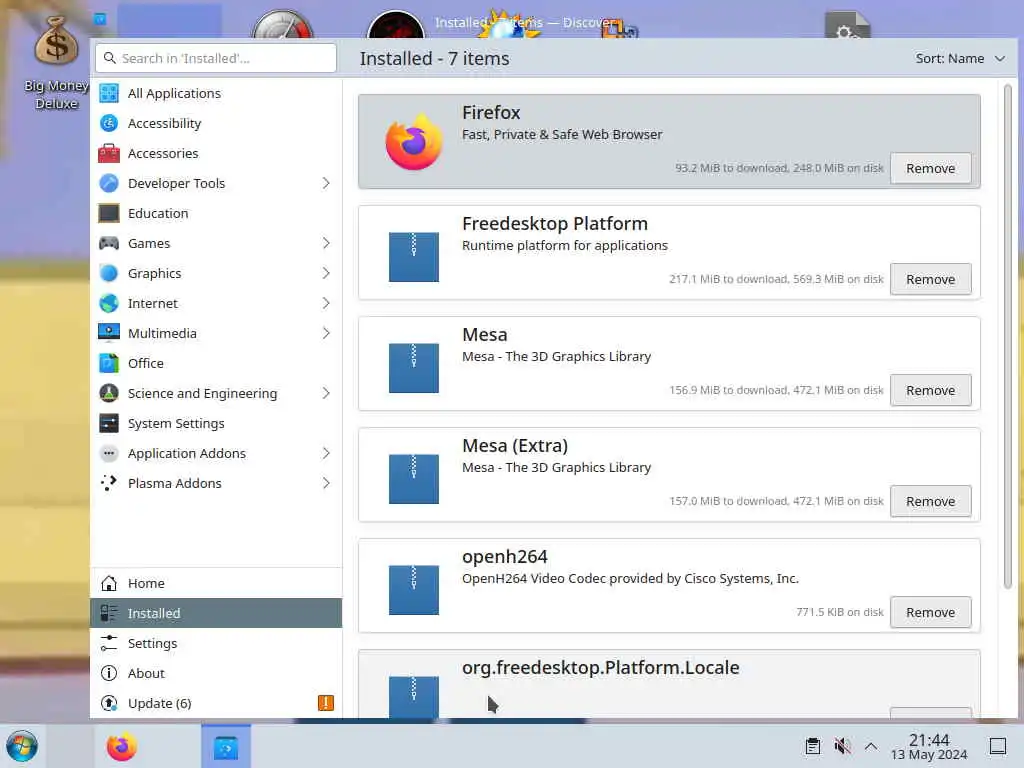
Task: Unmute the audio volume tray icon
Action: click(842, 746)
